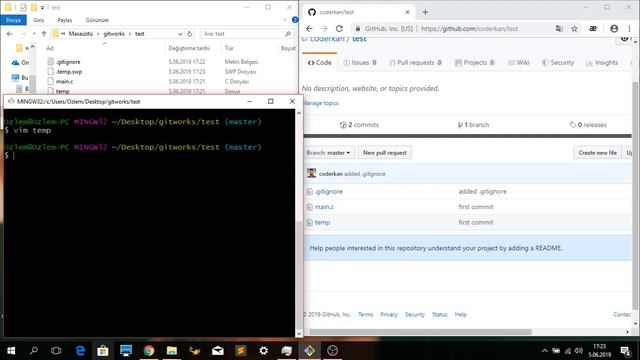
Task: Open Privacy link in GitHub footer
Action: click(389, 315)
